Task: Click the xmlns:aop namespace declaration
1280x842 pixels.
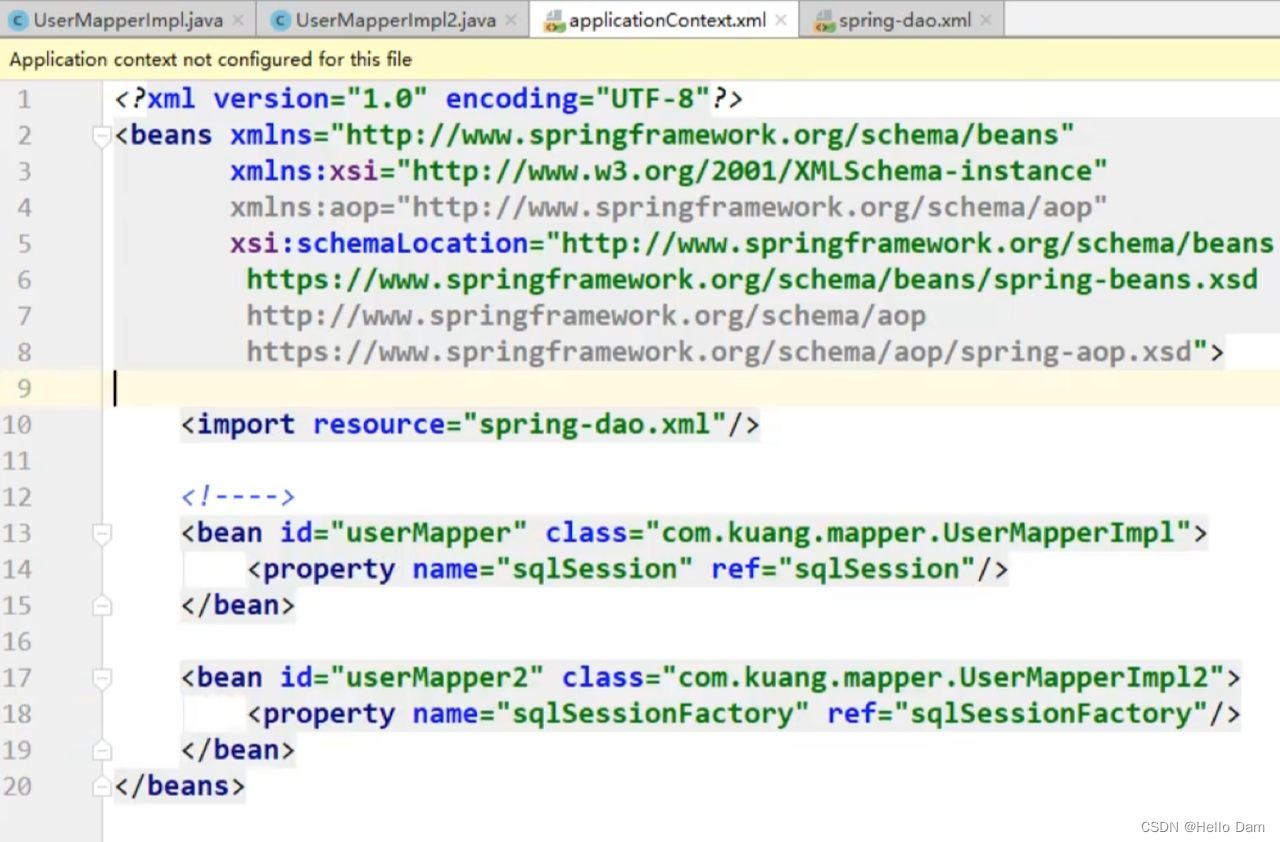Action: tap(669, 207)
